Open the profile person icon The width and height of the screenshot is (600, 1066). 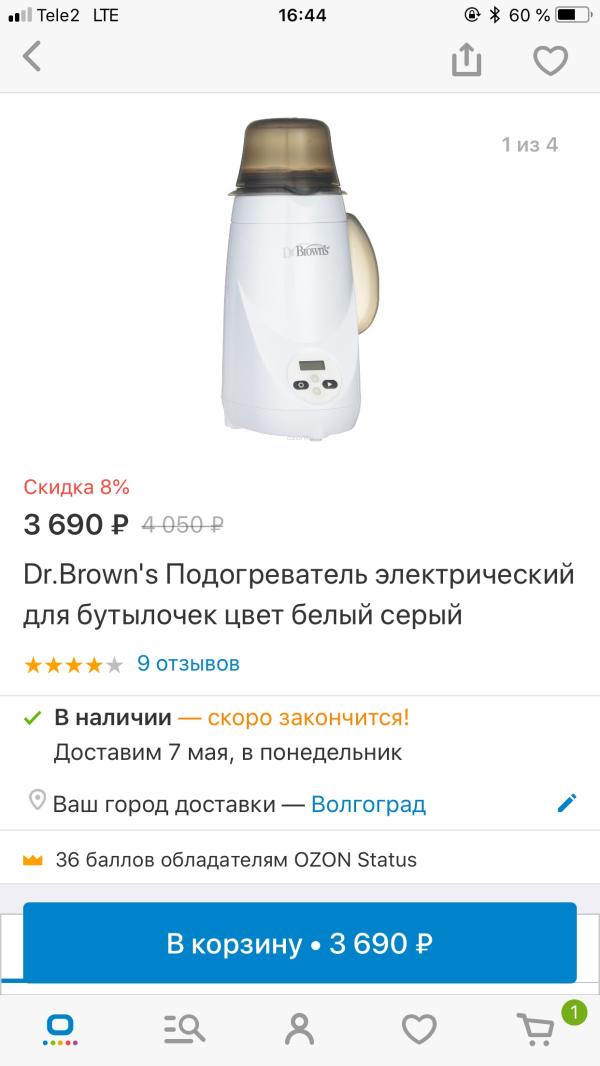(300, 1029)
